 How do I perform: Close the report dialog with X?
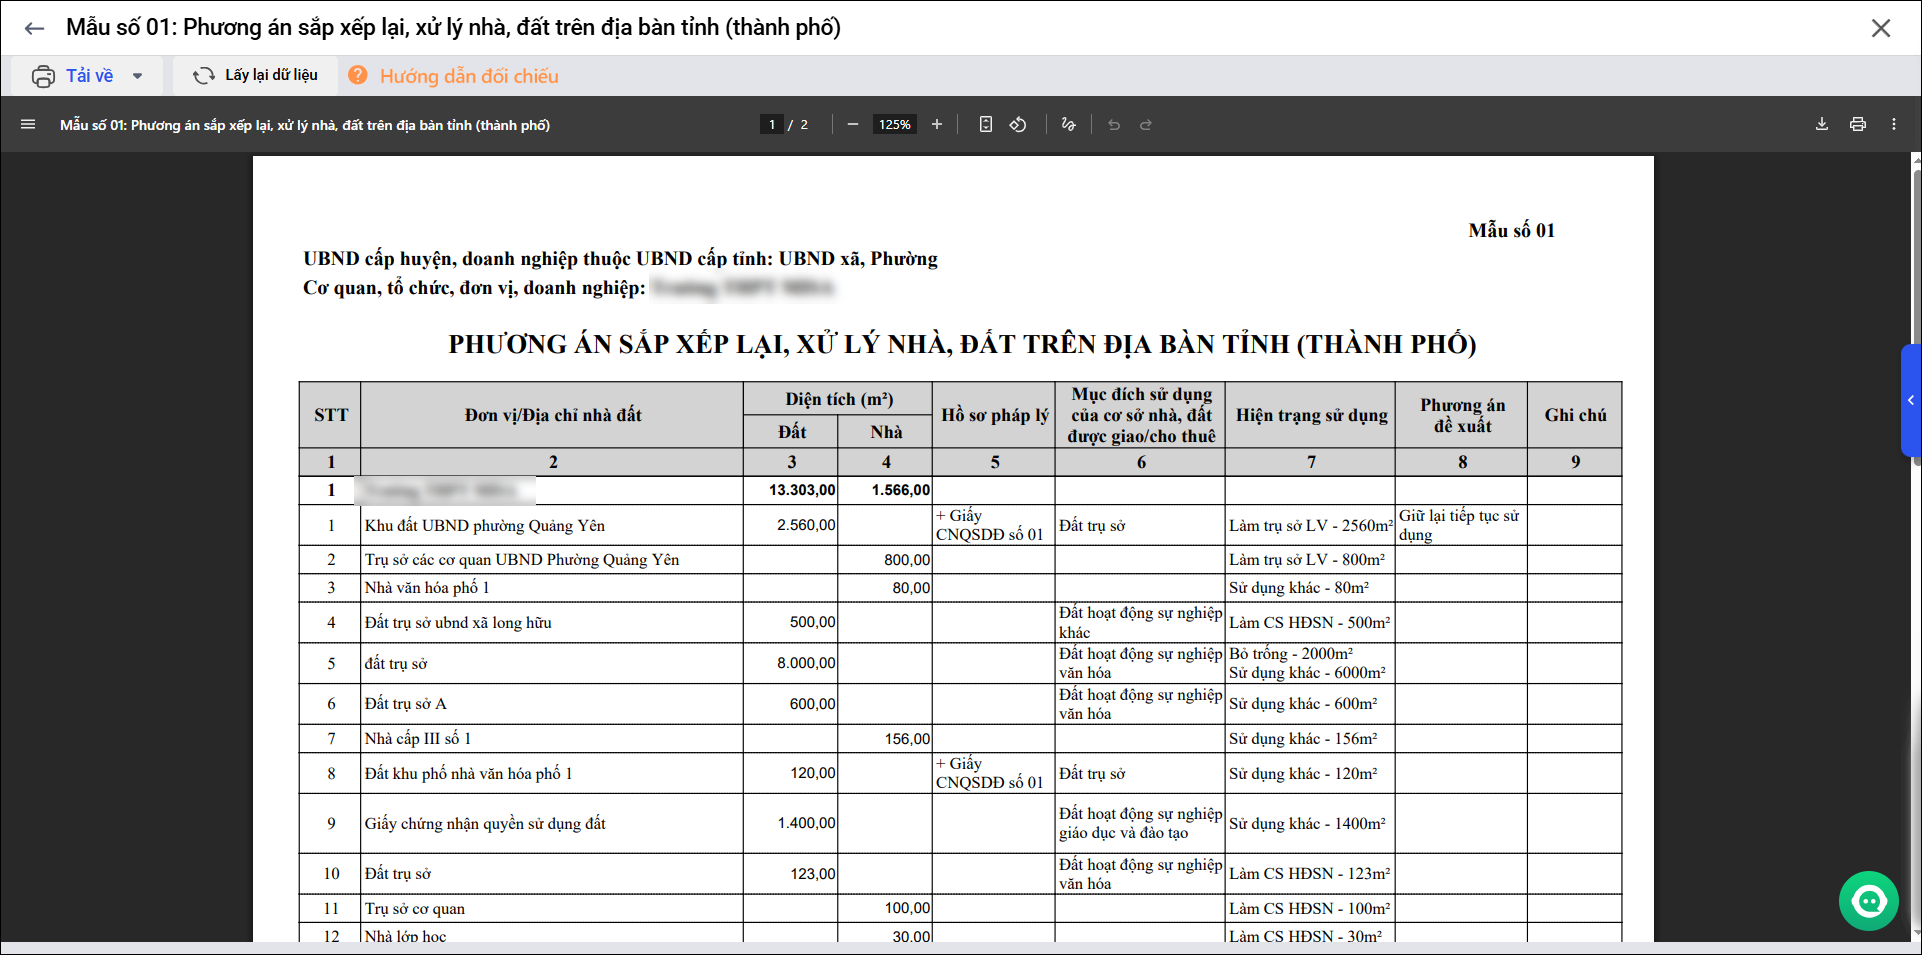click(1880, 28)
